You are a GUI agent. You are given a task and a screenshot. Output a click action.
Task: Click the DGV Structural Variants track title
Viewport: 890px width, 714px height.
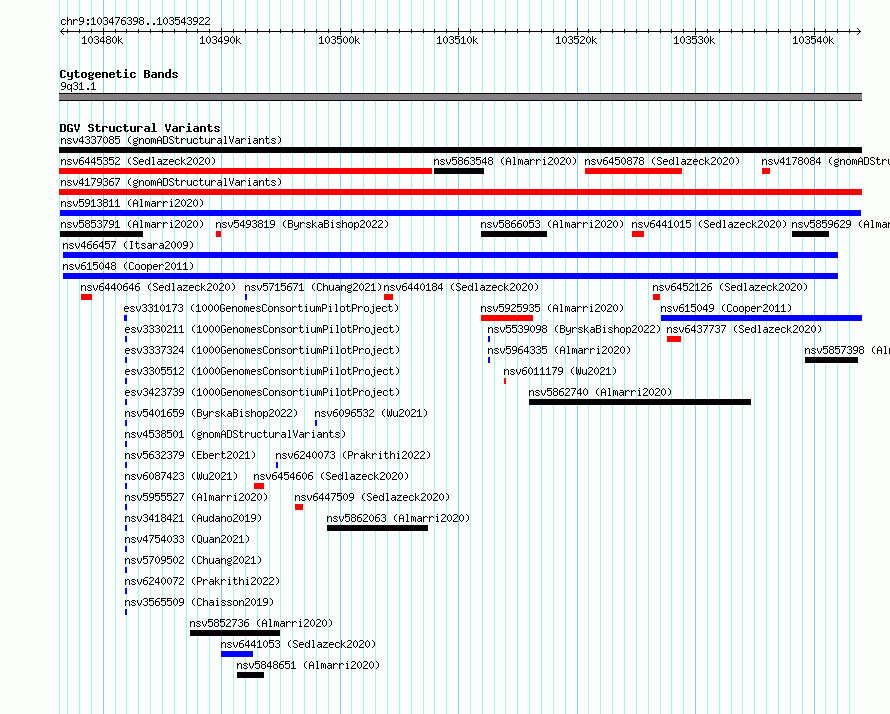tap(140, 128)
